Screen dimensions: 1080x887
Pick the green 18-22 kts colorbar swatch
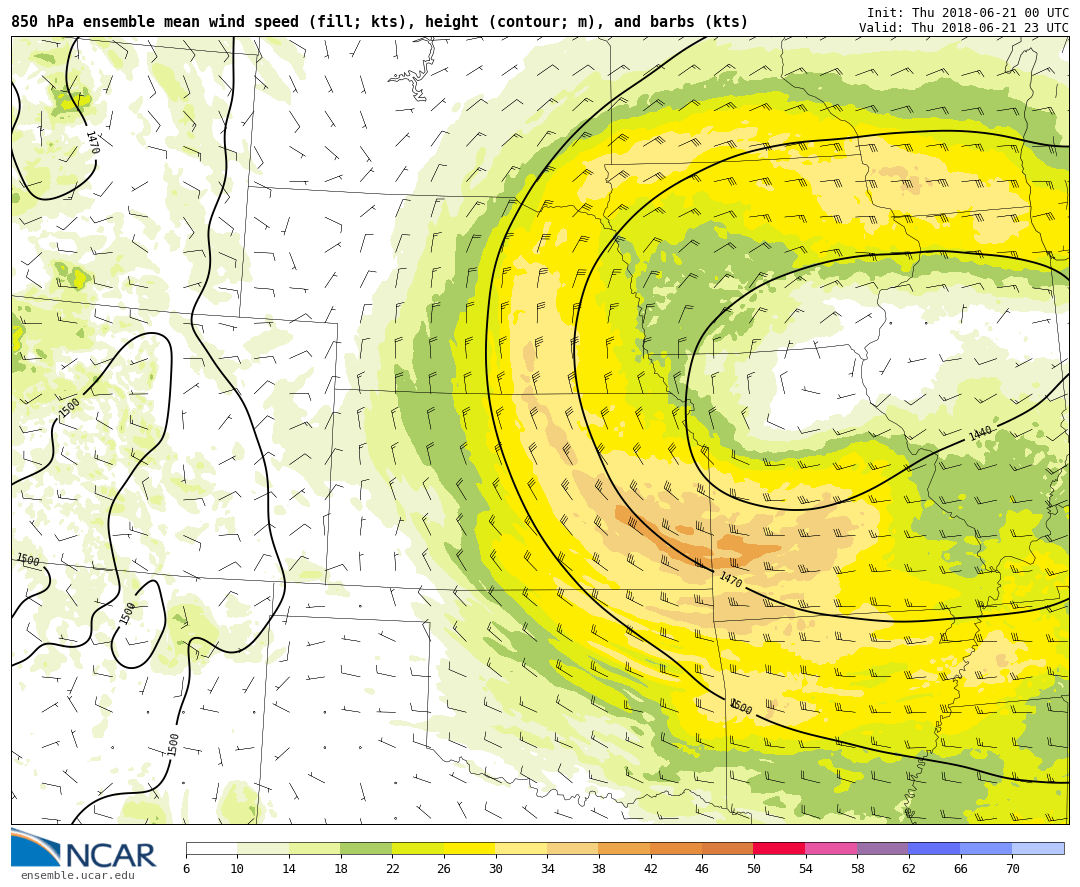[366, 848]
